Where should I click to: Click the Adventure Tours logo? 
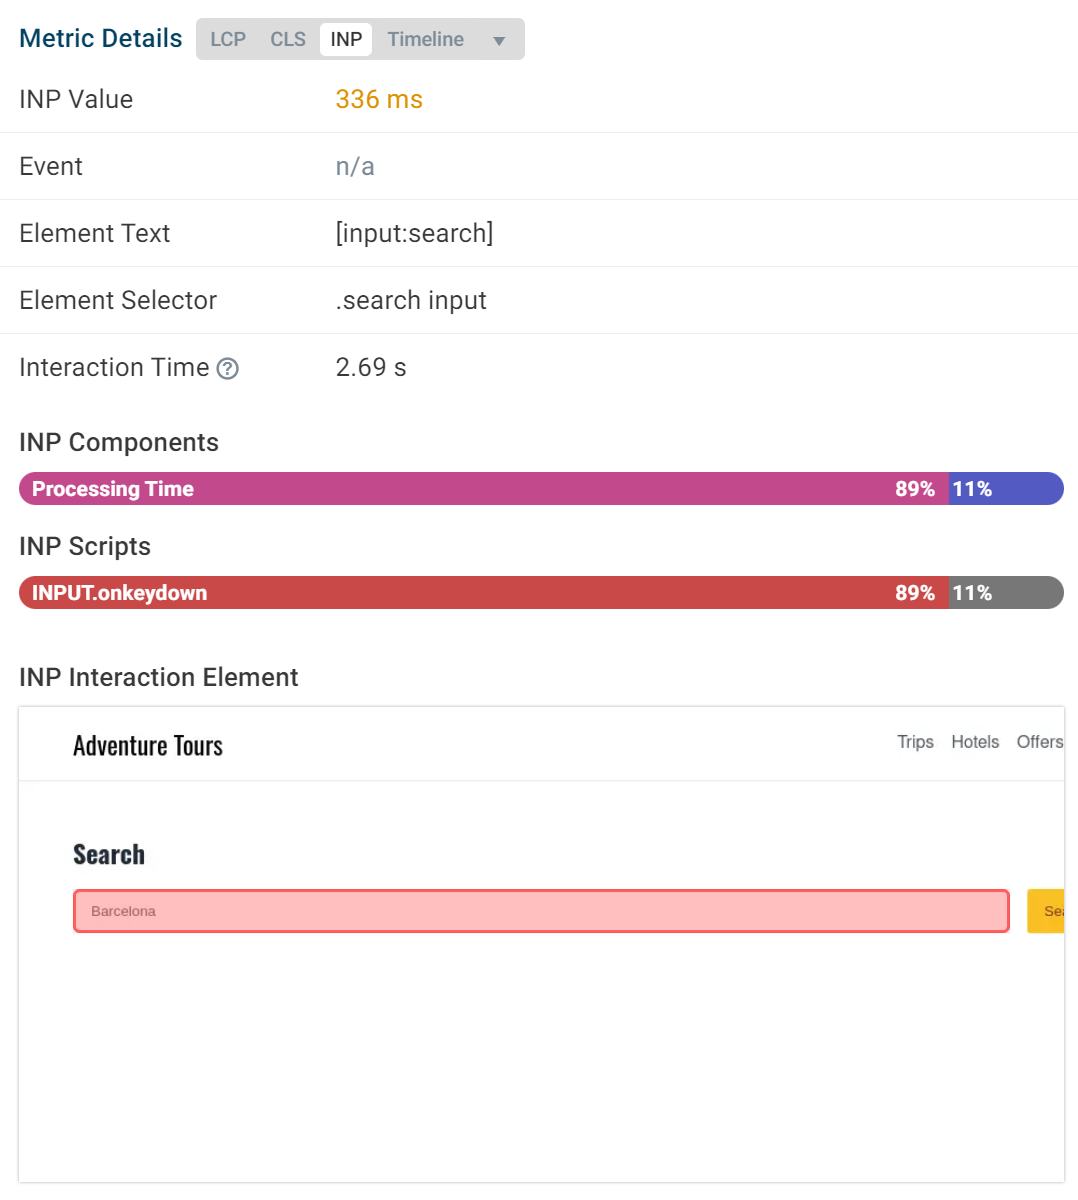coord(148,746)
